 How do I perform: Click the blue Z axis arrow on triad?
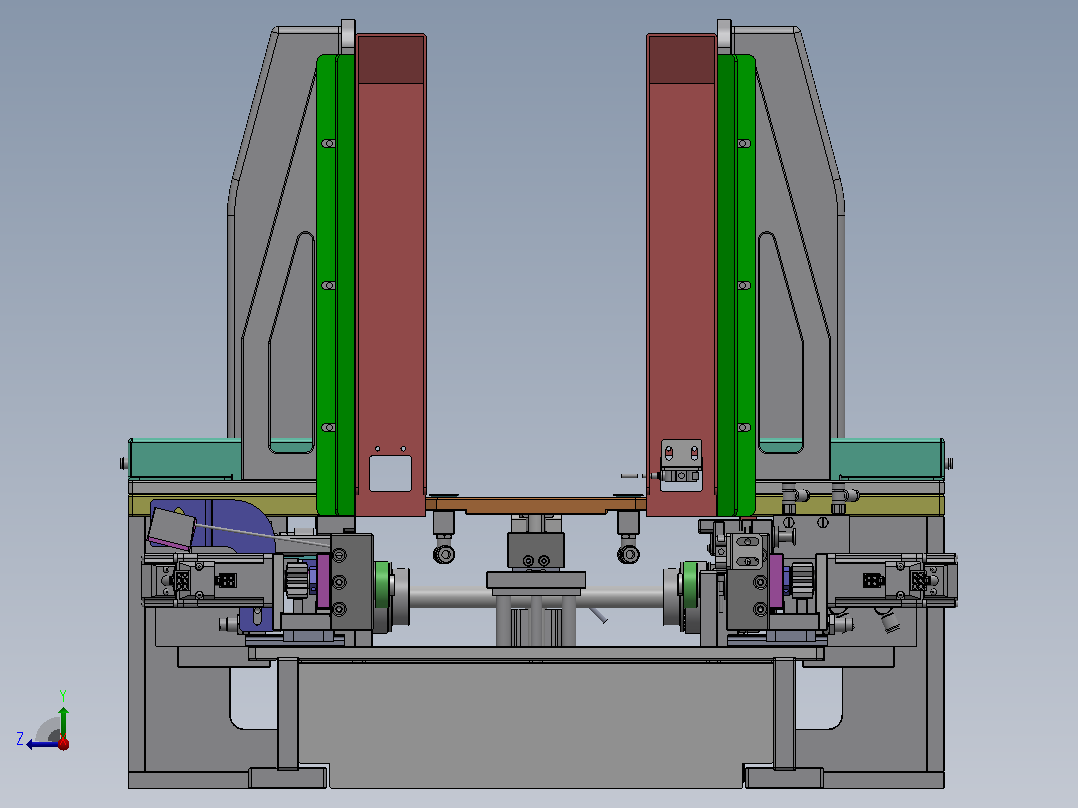(x=42, y=744)
